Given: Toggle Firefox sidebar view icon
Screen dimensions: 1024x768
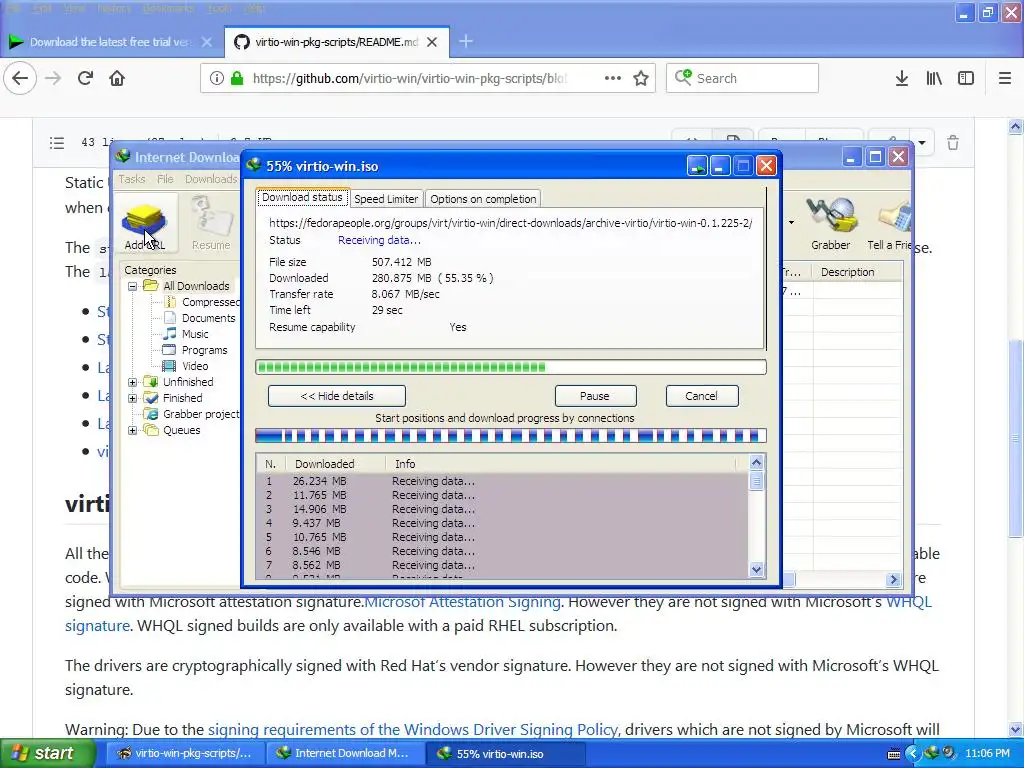Looking at the screenshot, I should pyautogui.click(x=966, y=78).
